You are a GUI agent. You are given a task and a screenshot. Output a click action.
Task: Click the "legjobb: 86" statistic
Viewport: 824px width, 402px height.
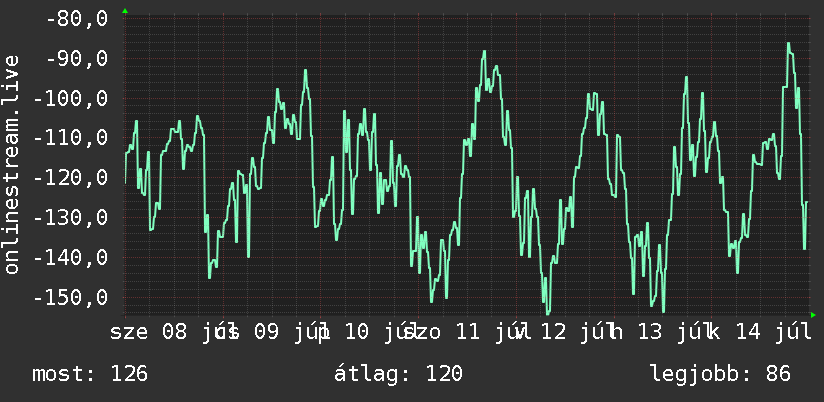(720, 374)
